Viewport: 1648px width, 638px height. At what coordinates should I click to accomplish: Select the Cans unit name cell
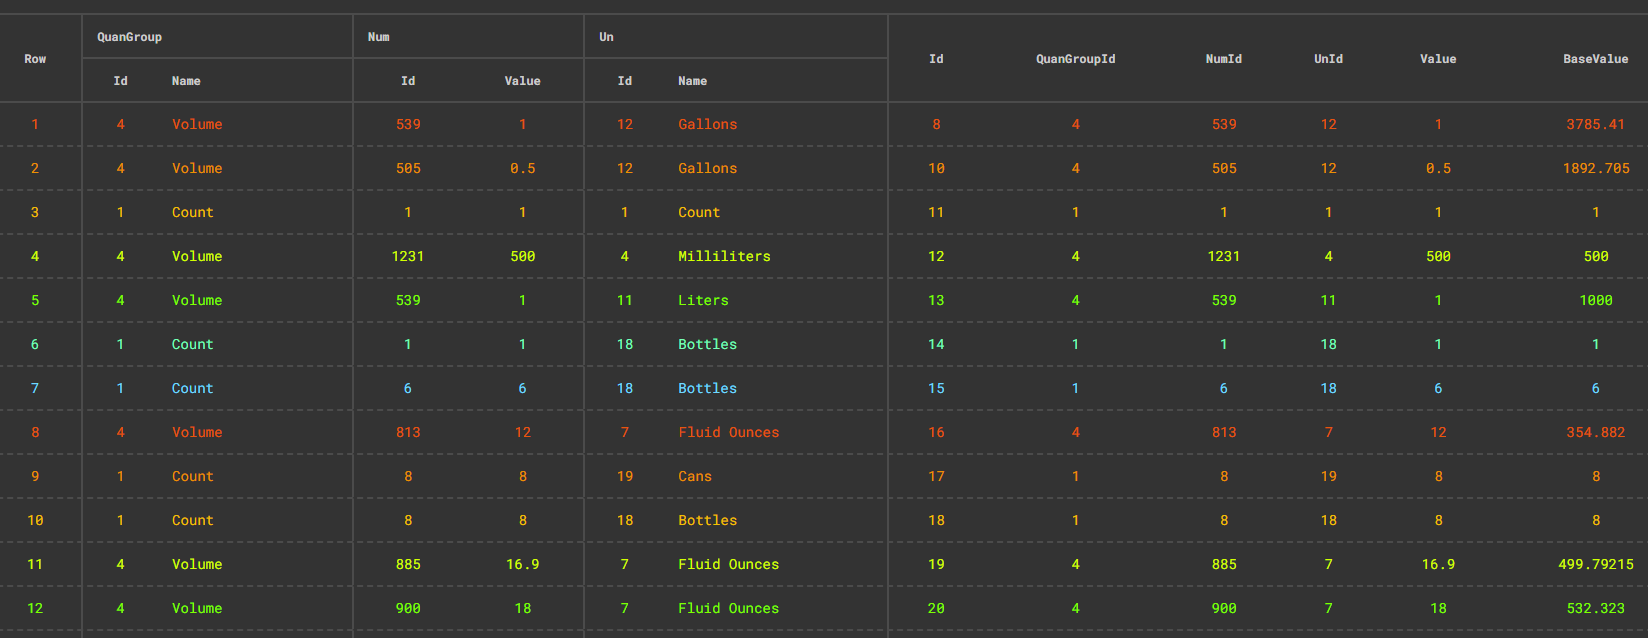[695, 476]
